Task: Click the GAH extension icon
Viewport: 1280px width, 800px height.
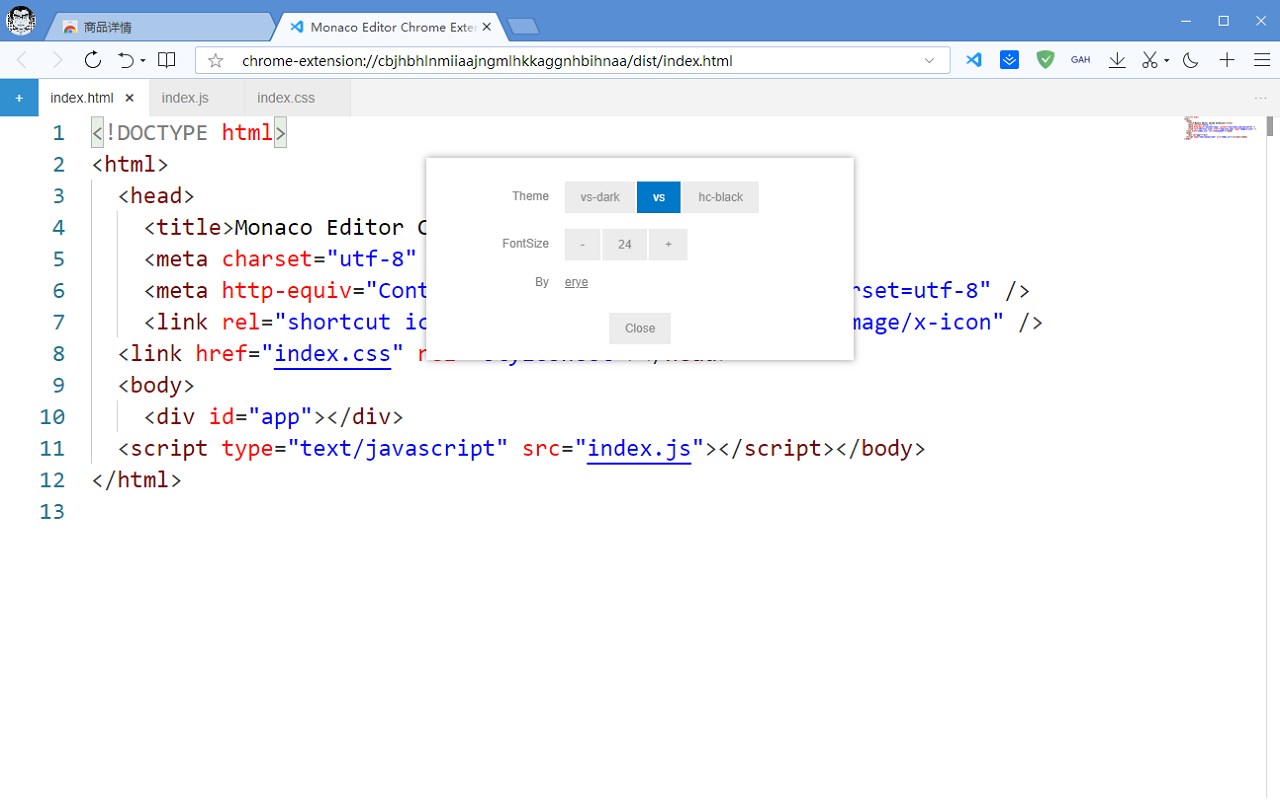Action: [1080, 60]
